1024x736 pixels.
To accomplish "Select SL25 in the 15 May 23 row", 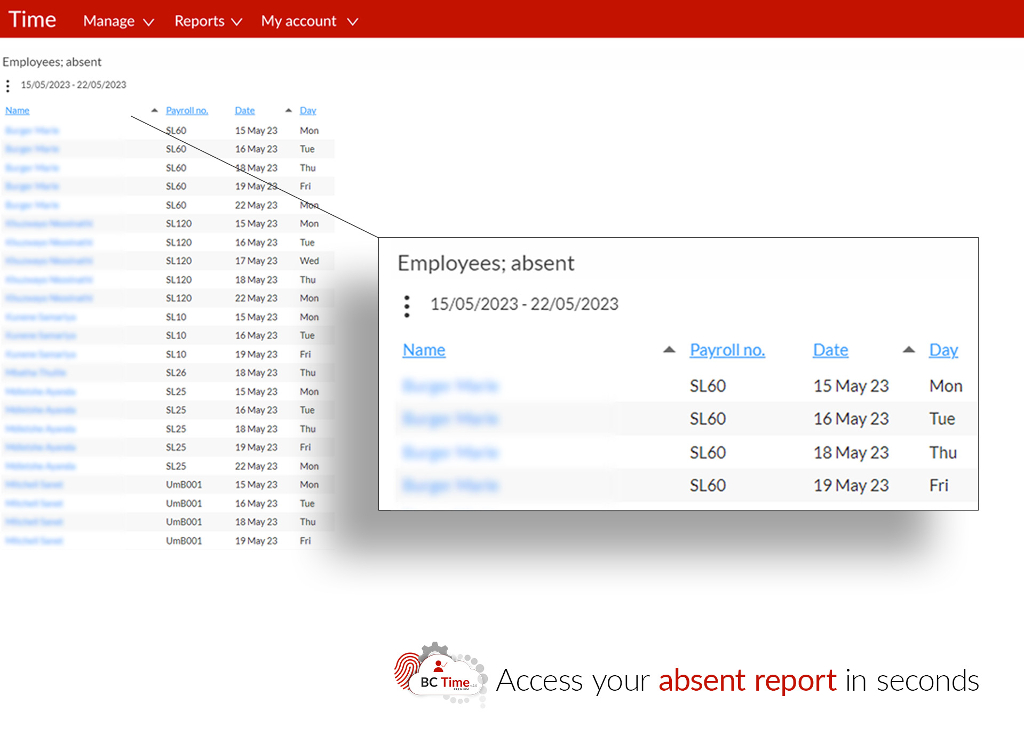I will 176,392.
